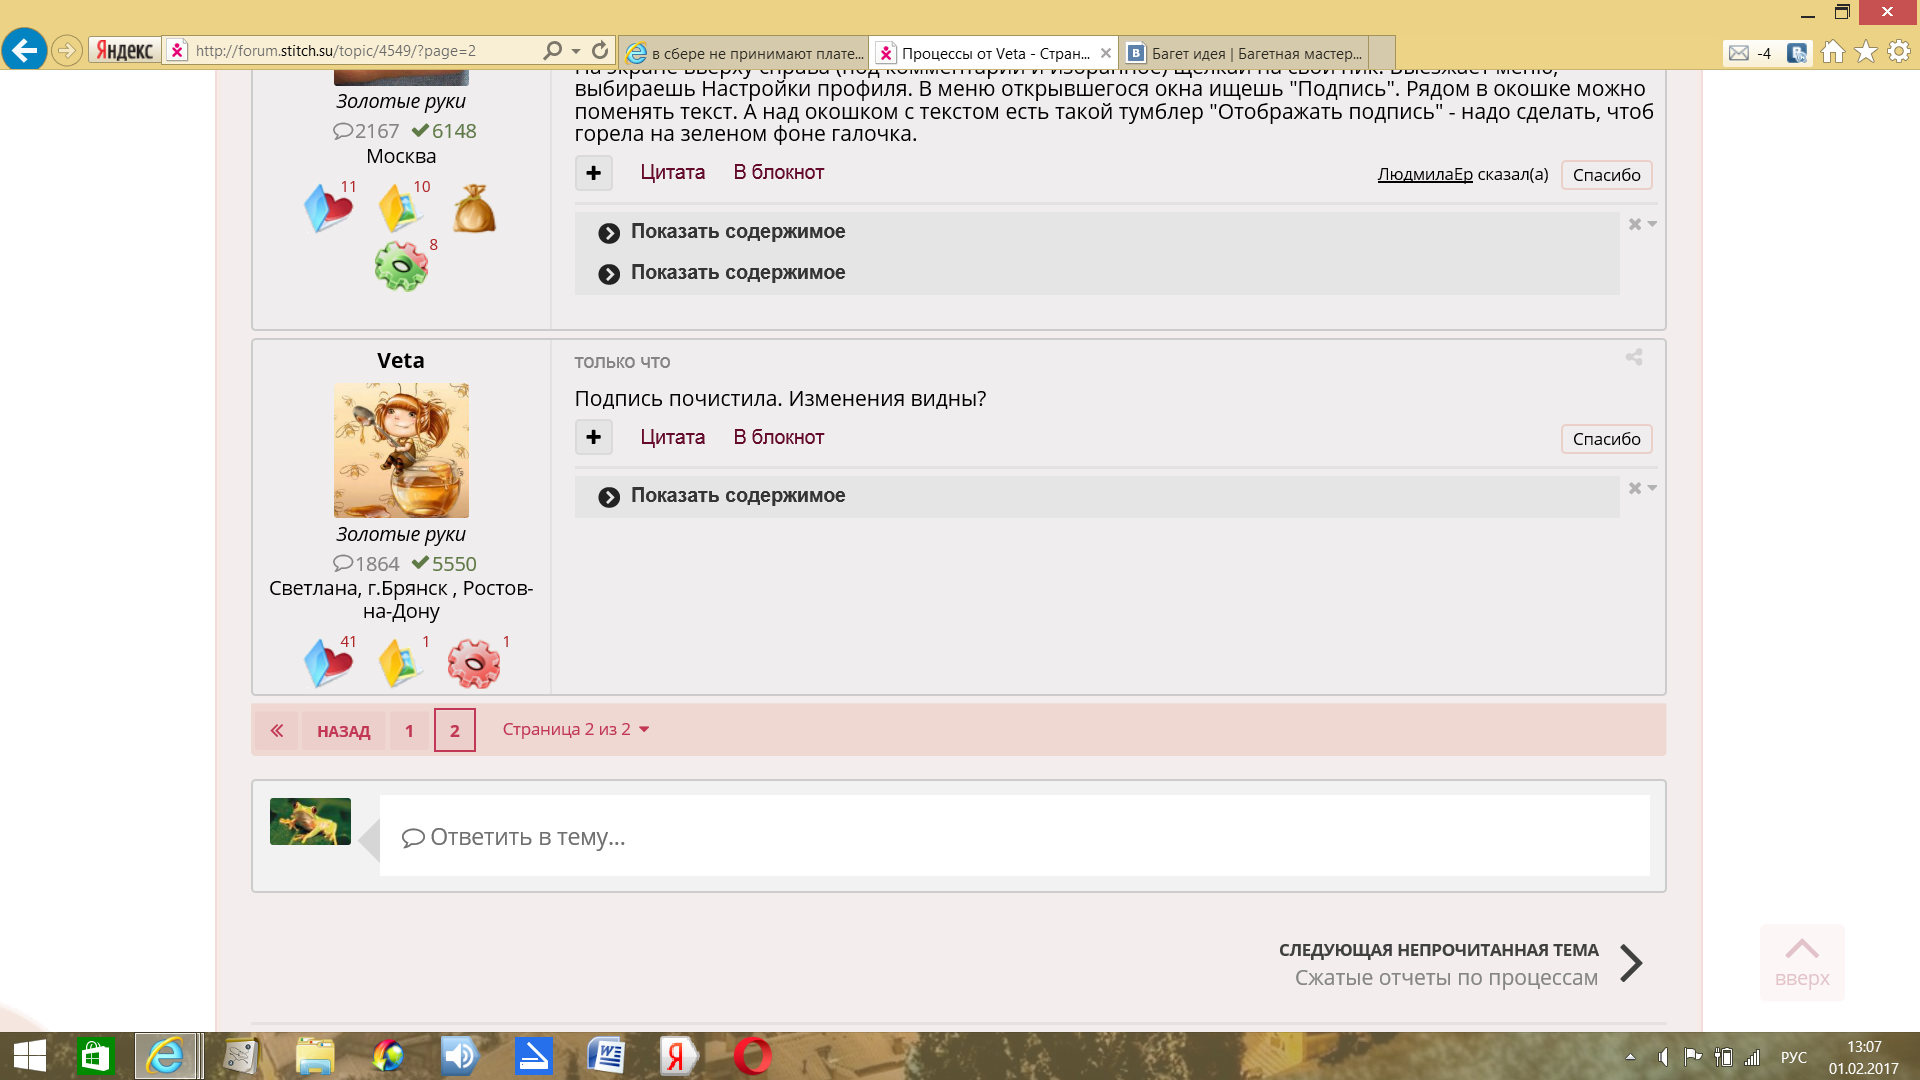Open Opera browser from the taskbar

[x=752, y=1056]
